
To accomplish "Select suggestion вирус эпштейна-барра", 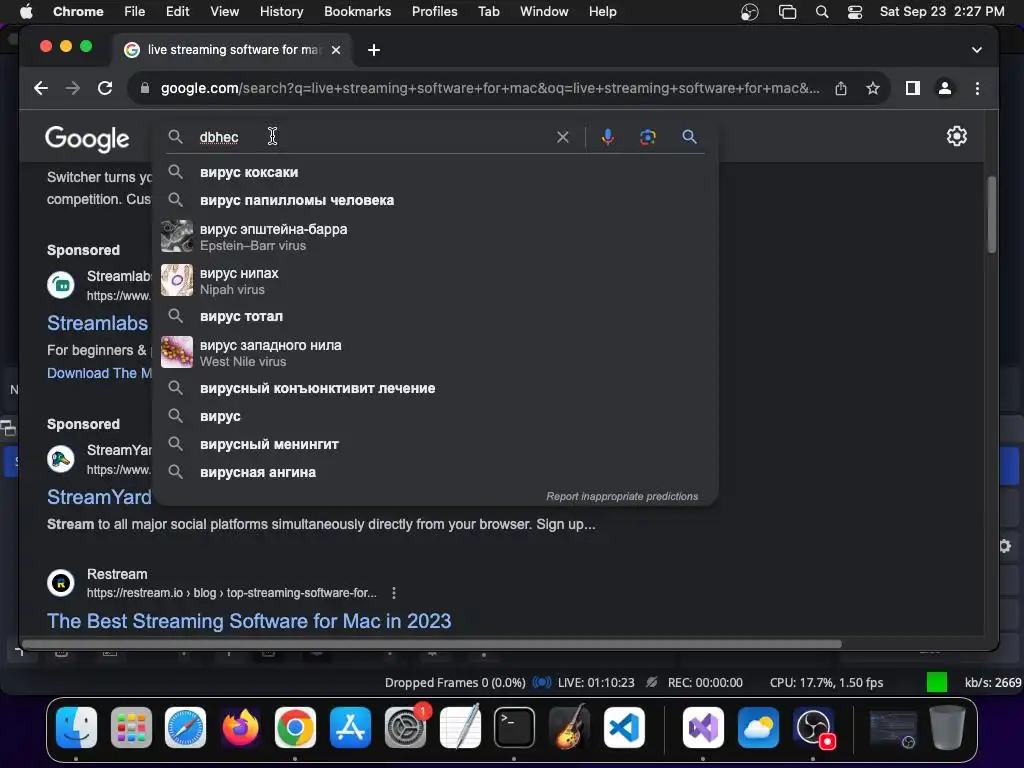I will pyautogui.click(x=435, y=237).
